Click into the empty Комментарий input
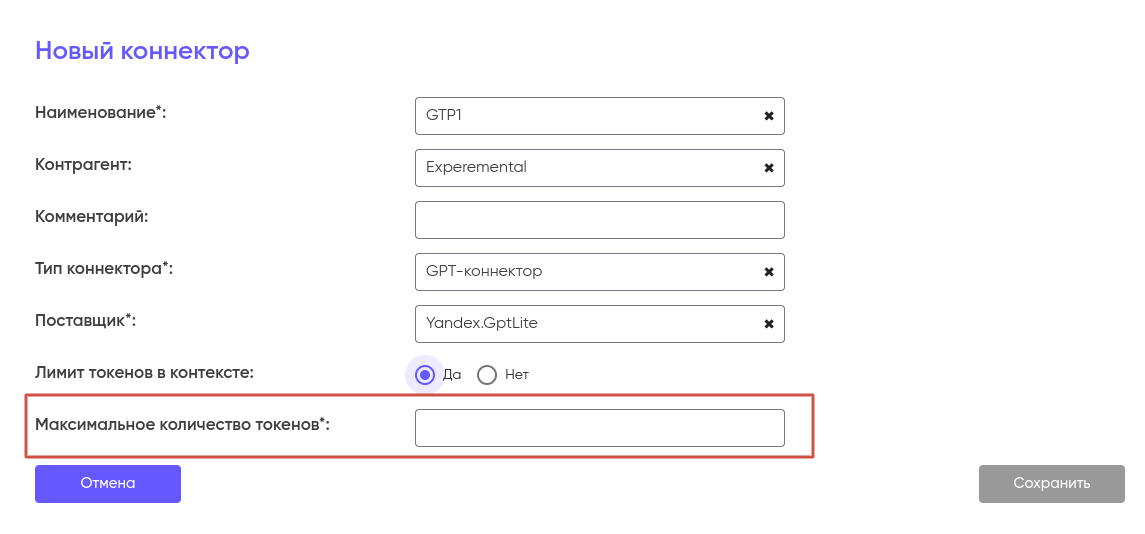The width and height of the screenshot is (1145, 534). point(599,220)
